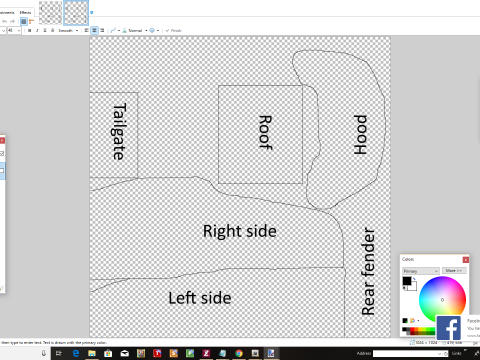This screenshot has height=360, width=480.
Task: Open the selection clipping dropdown arrow
Action: [x=158, y=31]
